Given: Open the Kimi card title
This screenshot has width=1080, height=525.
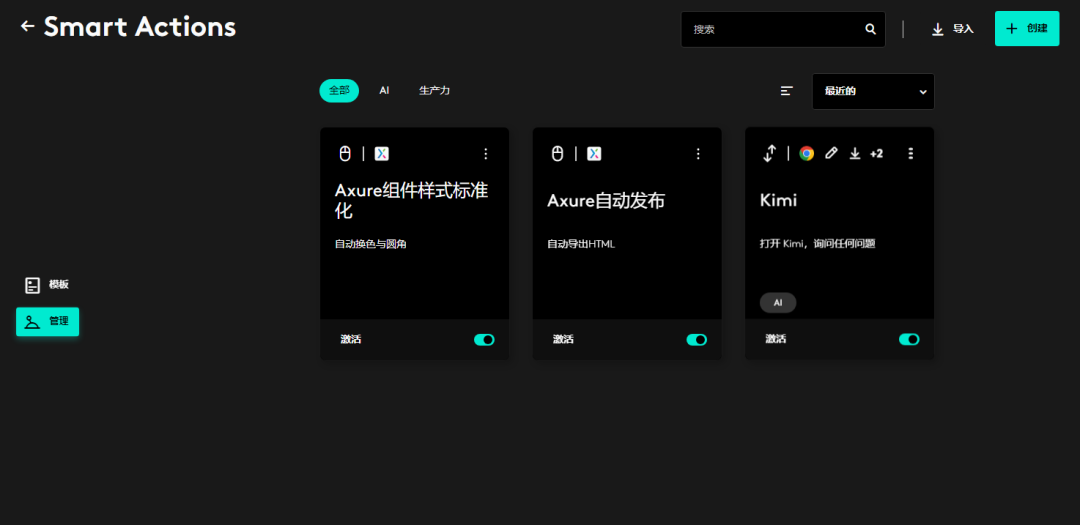Looking at the screenshot, I should (x=778, y=200).
